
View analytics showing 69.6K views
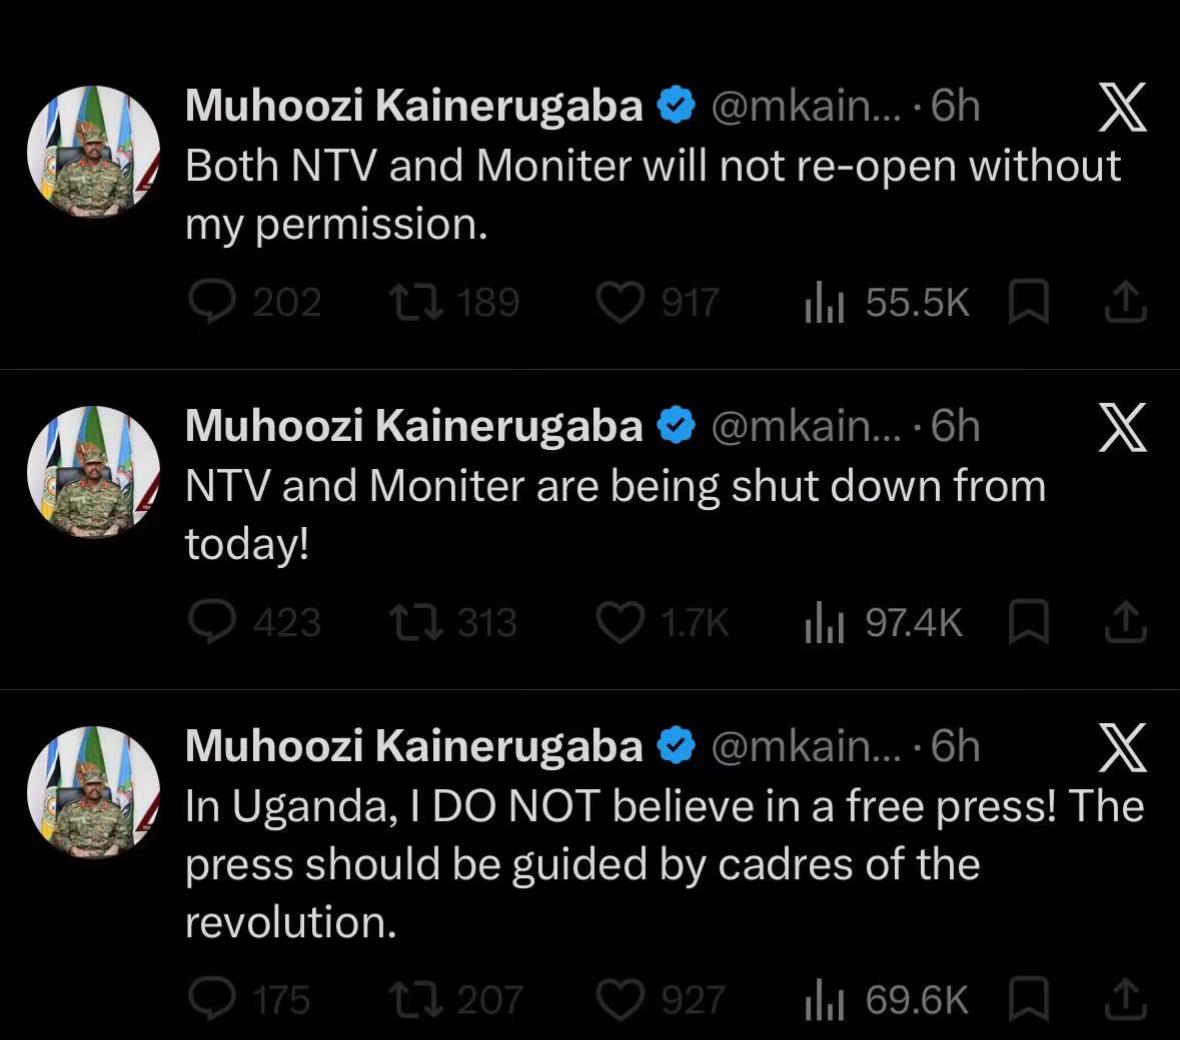tap(887, 1000)
